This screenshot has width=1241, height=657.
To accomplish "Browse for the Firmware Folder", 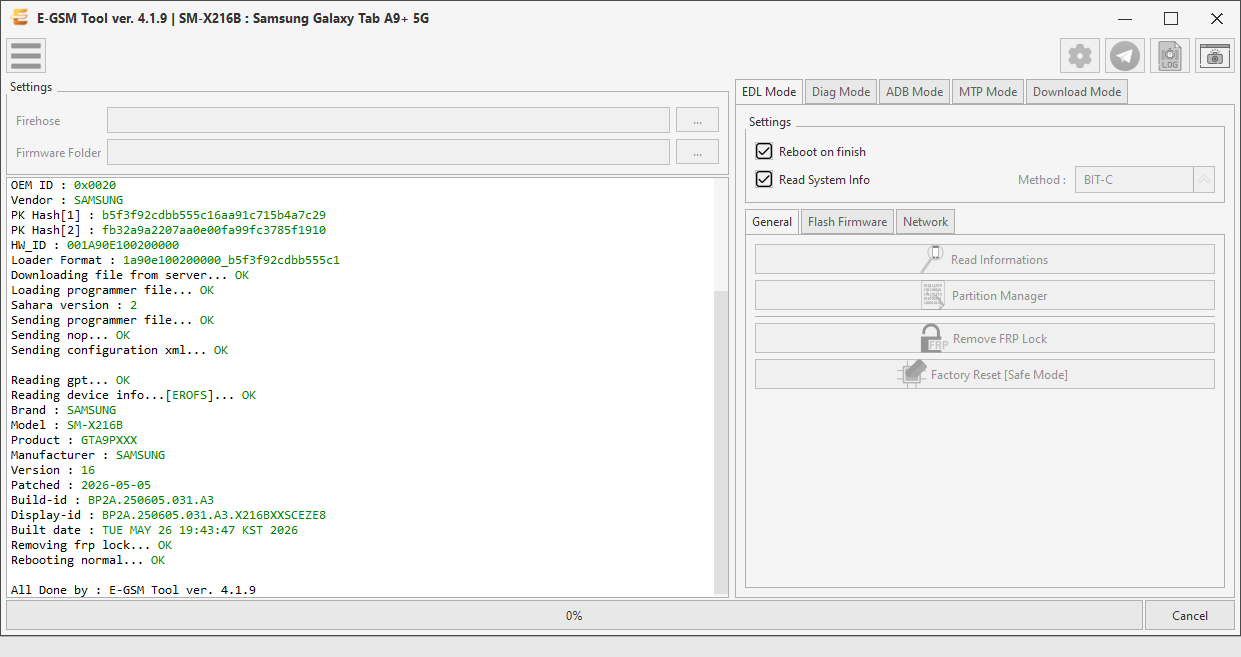I will click(x=697, y=152).
